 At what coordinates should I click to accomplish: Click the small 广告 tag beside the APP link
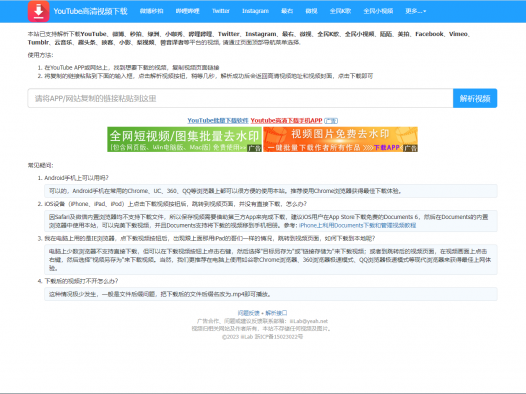point(331,121)
